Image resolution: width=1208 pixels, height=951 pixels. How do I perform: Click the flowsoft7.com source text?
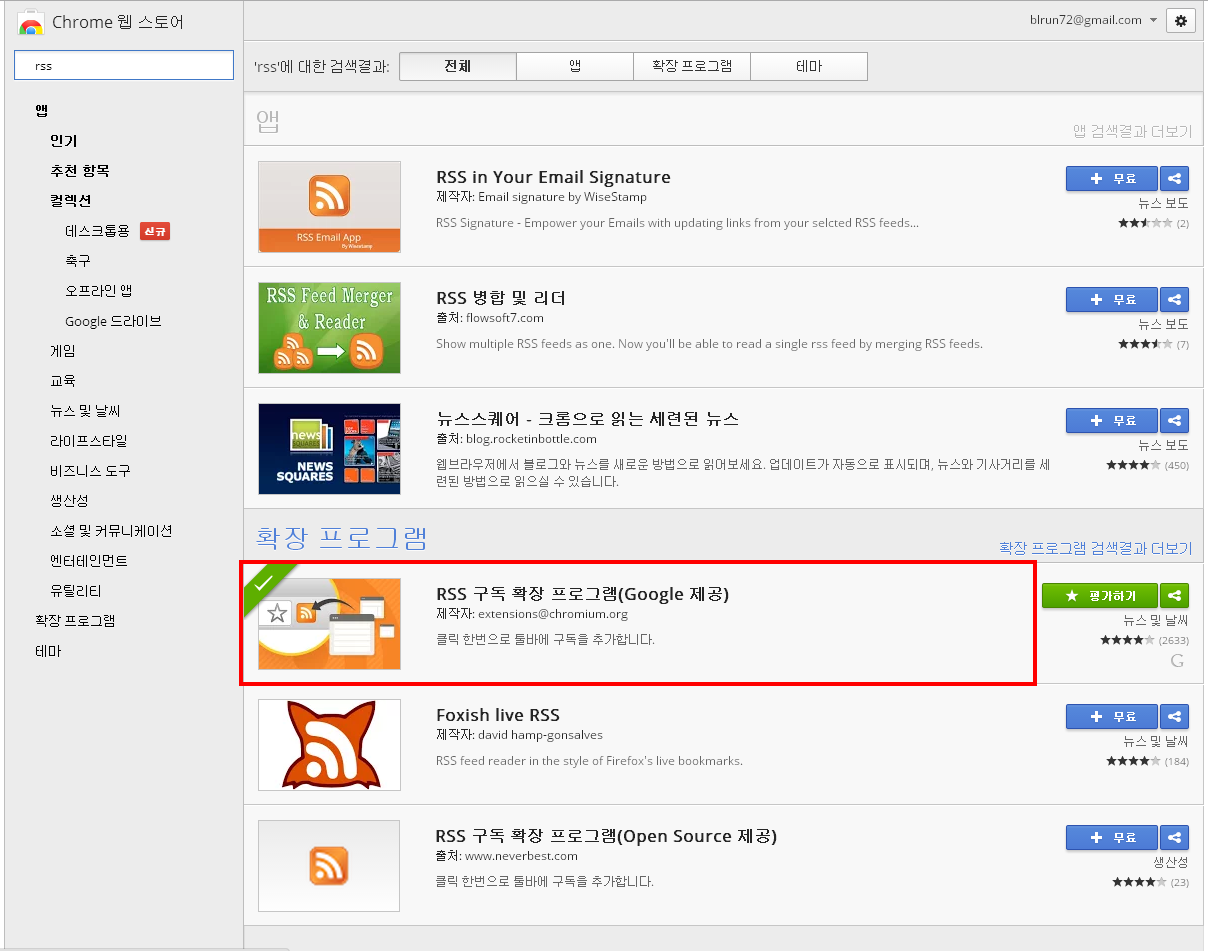[505, 318]
